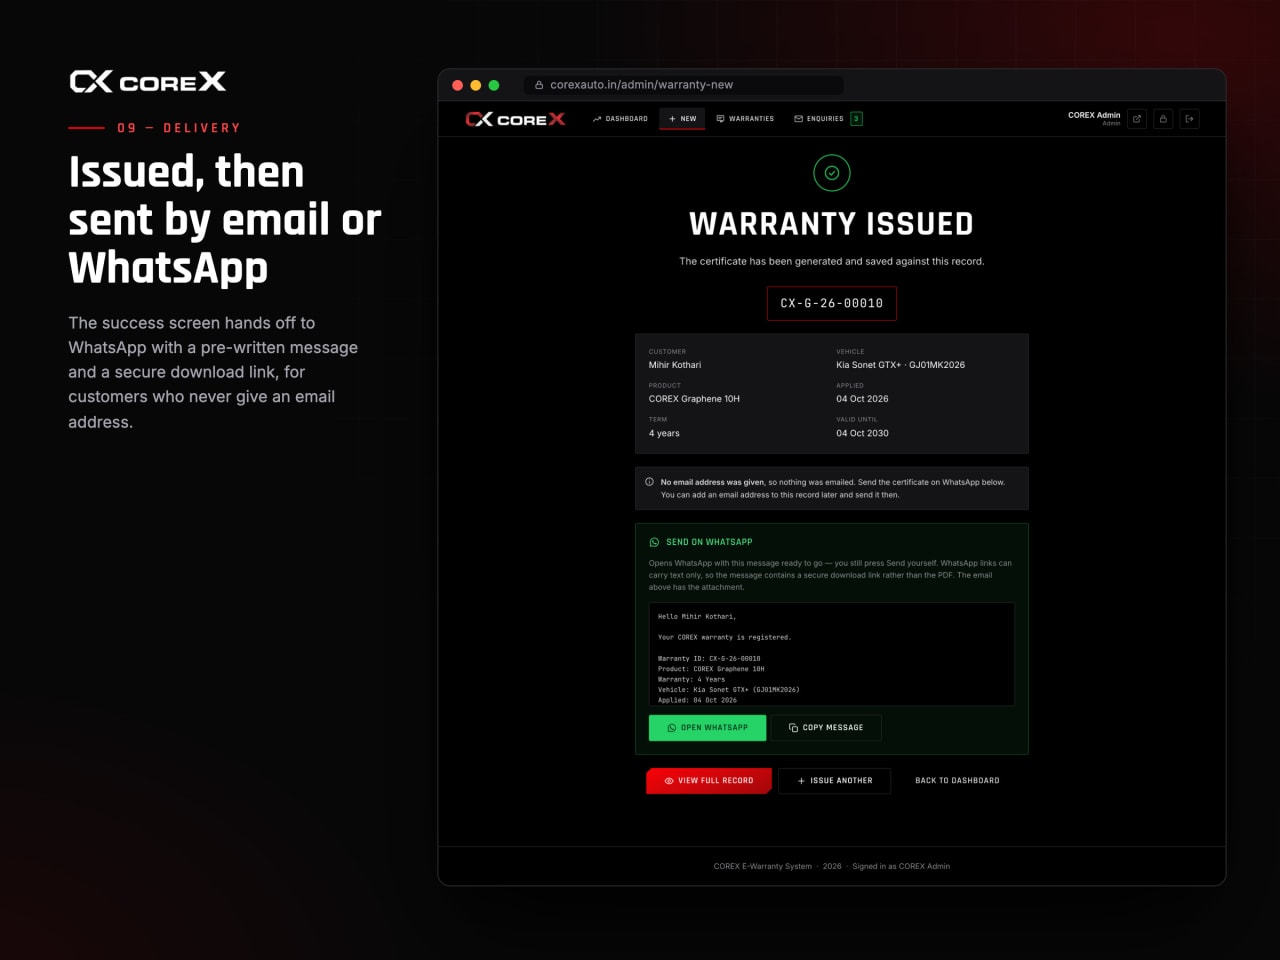
Task: Click the green success checkmark icon
Action: (832, 173)
